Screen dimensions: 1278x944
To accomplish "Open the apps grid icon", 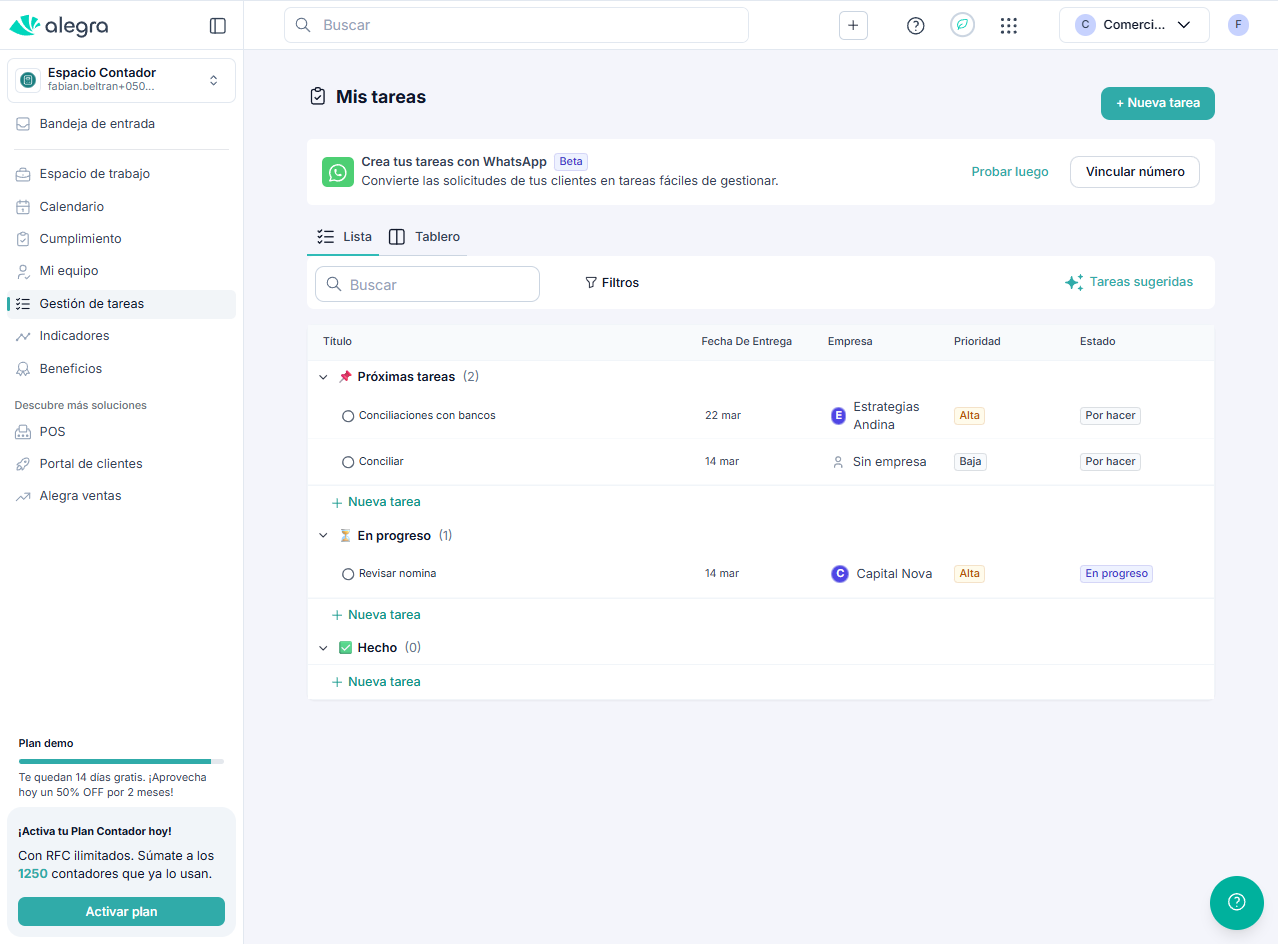I will [x=1008, y=26].
